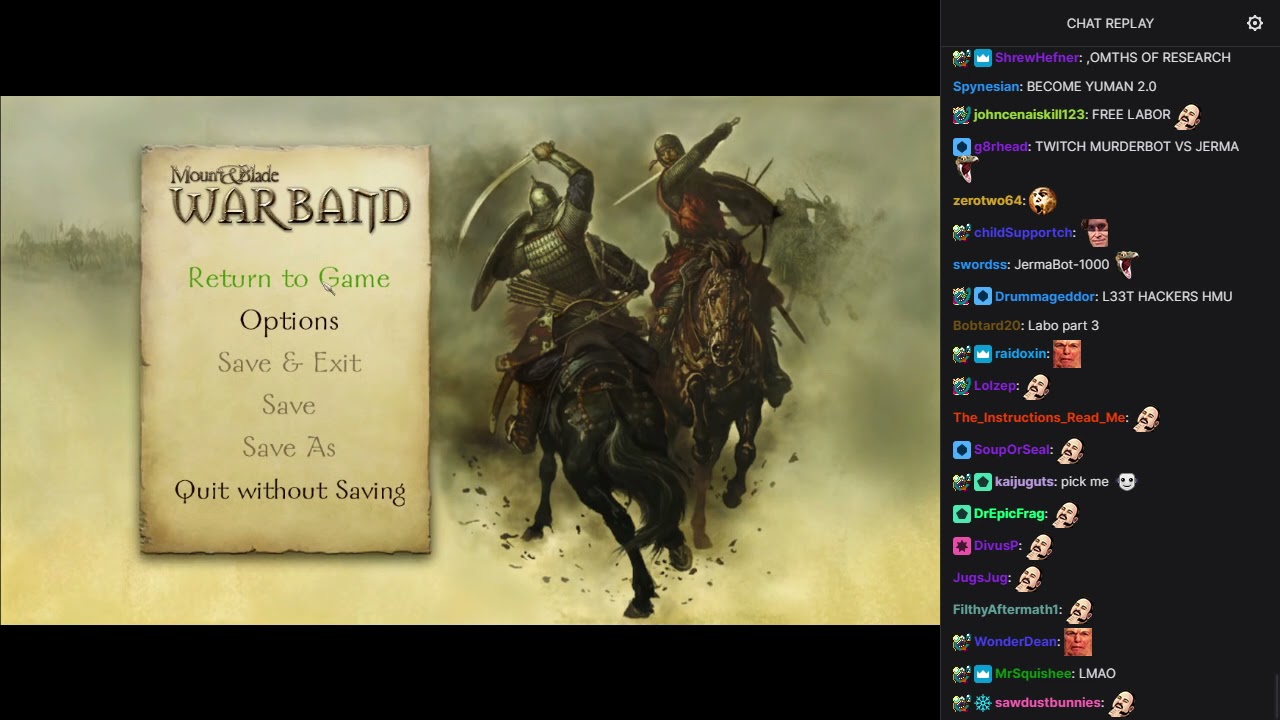Click kaijuguts's username

[1024, 482]
